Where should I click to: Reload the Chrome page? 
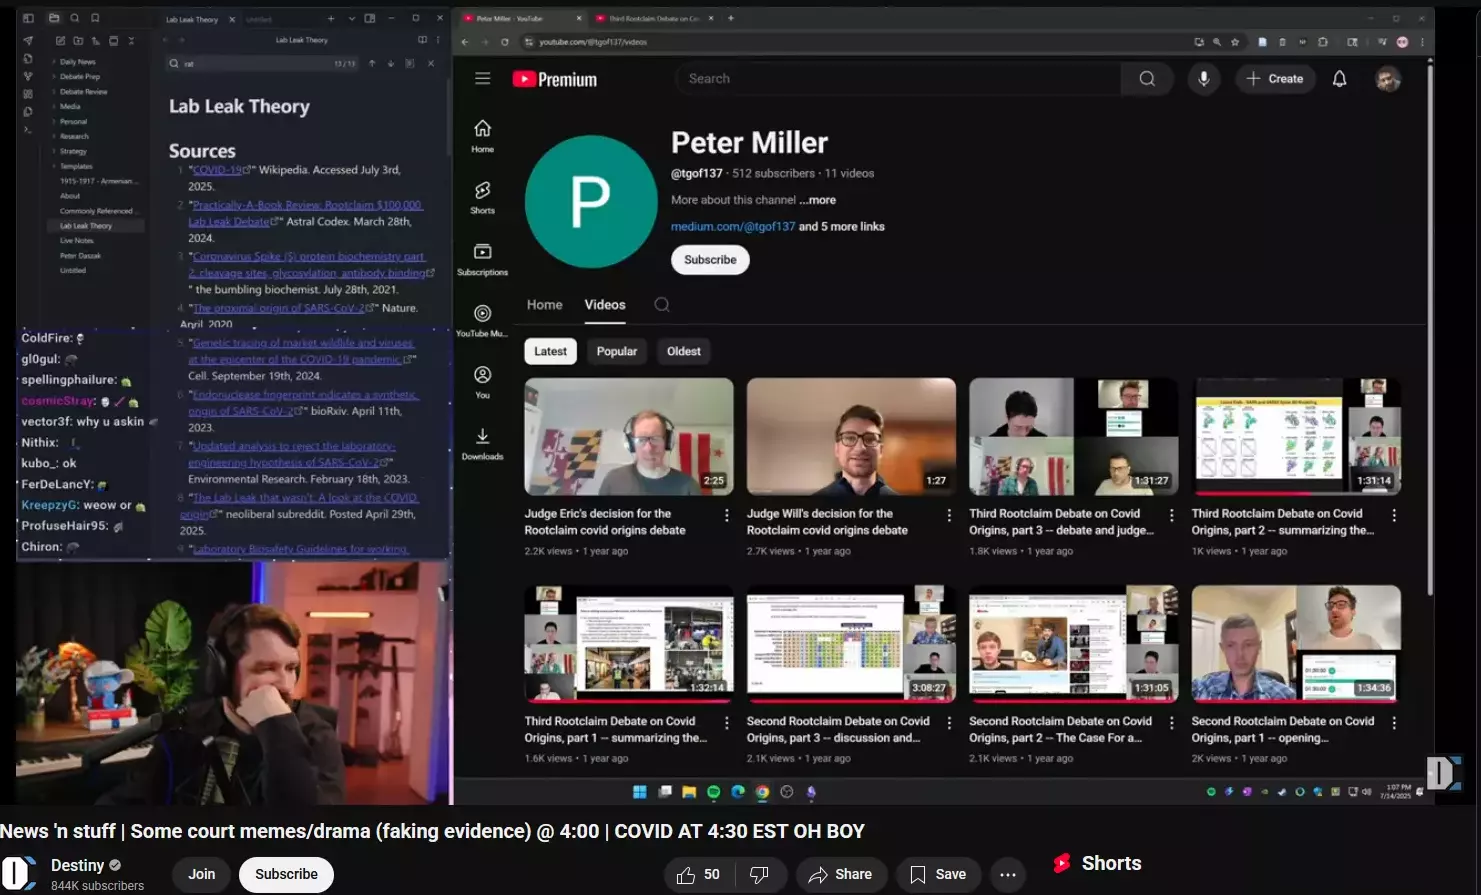(505, 42)
